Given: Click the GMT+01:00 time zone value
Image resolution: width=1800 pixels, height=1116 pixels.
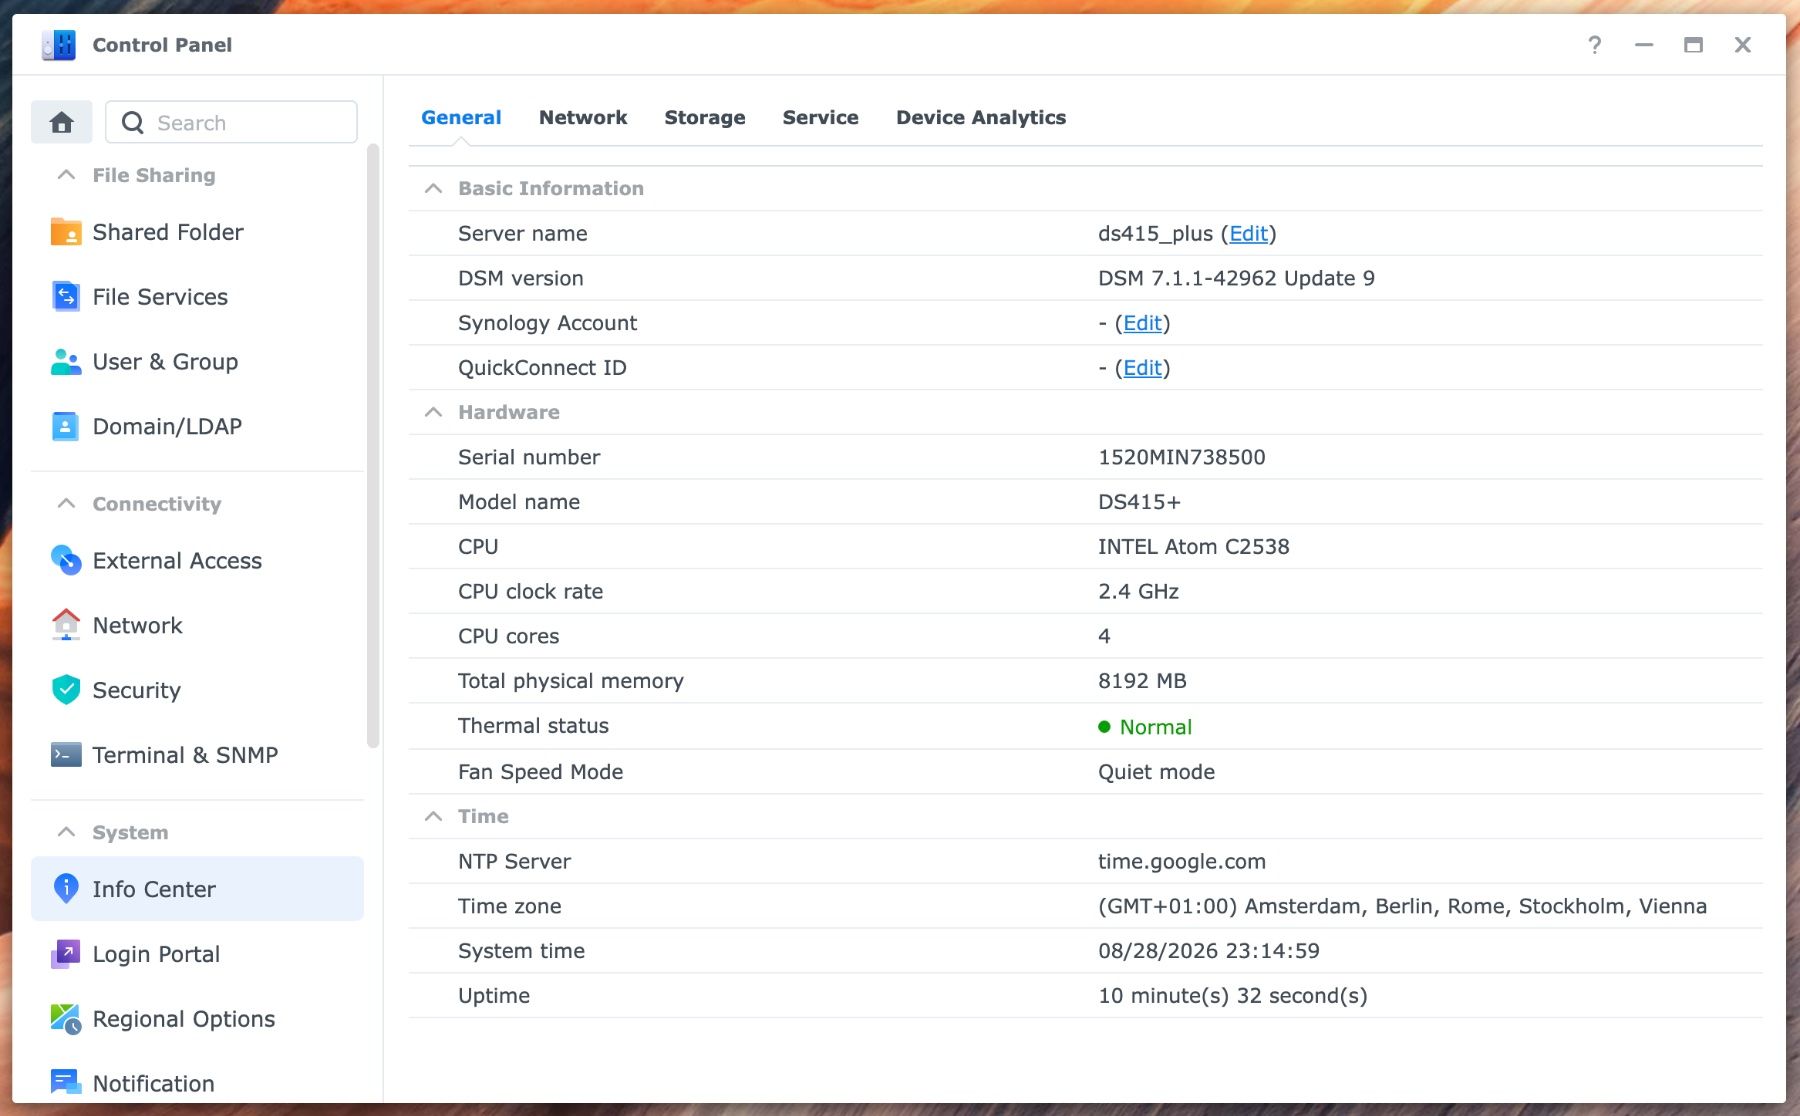Looking at the screenshot, I should click(x=1402, y=906).
